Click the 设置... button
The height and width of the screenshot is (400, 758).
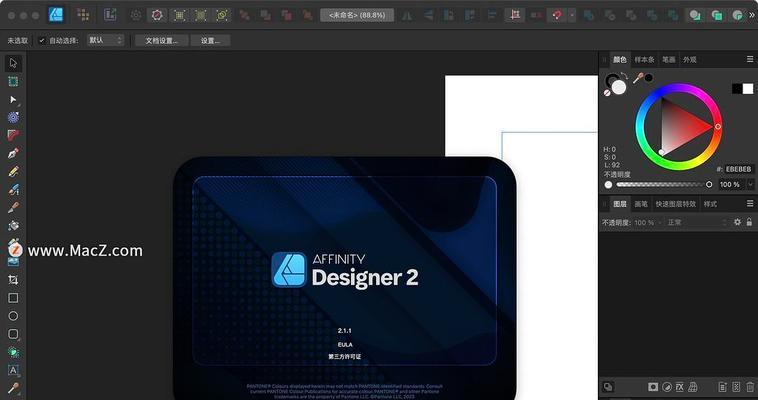(x=210, y=41)
